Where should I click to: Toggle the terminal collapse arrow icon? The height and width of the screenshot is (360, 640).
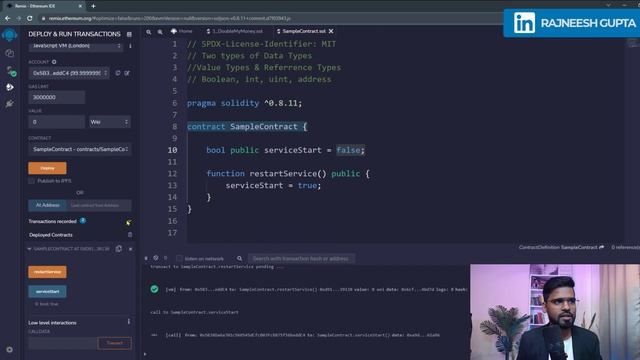coord(146,258)
